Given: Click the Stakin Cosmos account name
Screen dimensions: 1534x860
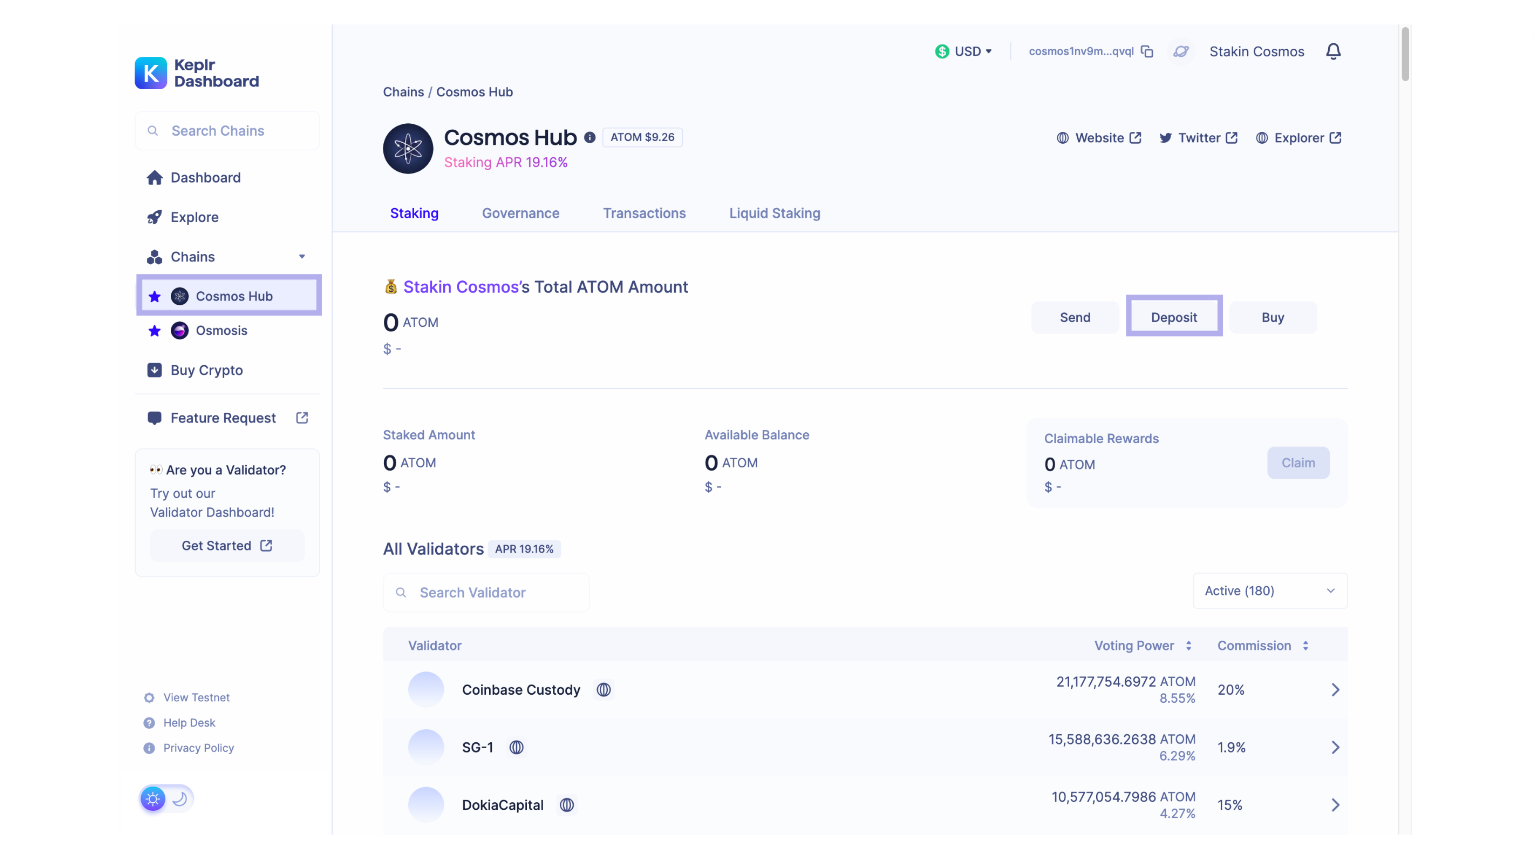Looking at the screenshot, I should [x=1257, y=51].
